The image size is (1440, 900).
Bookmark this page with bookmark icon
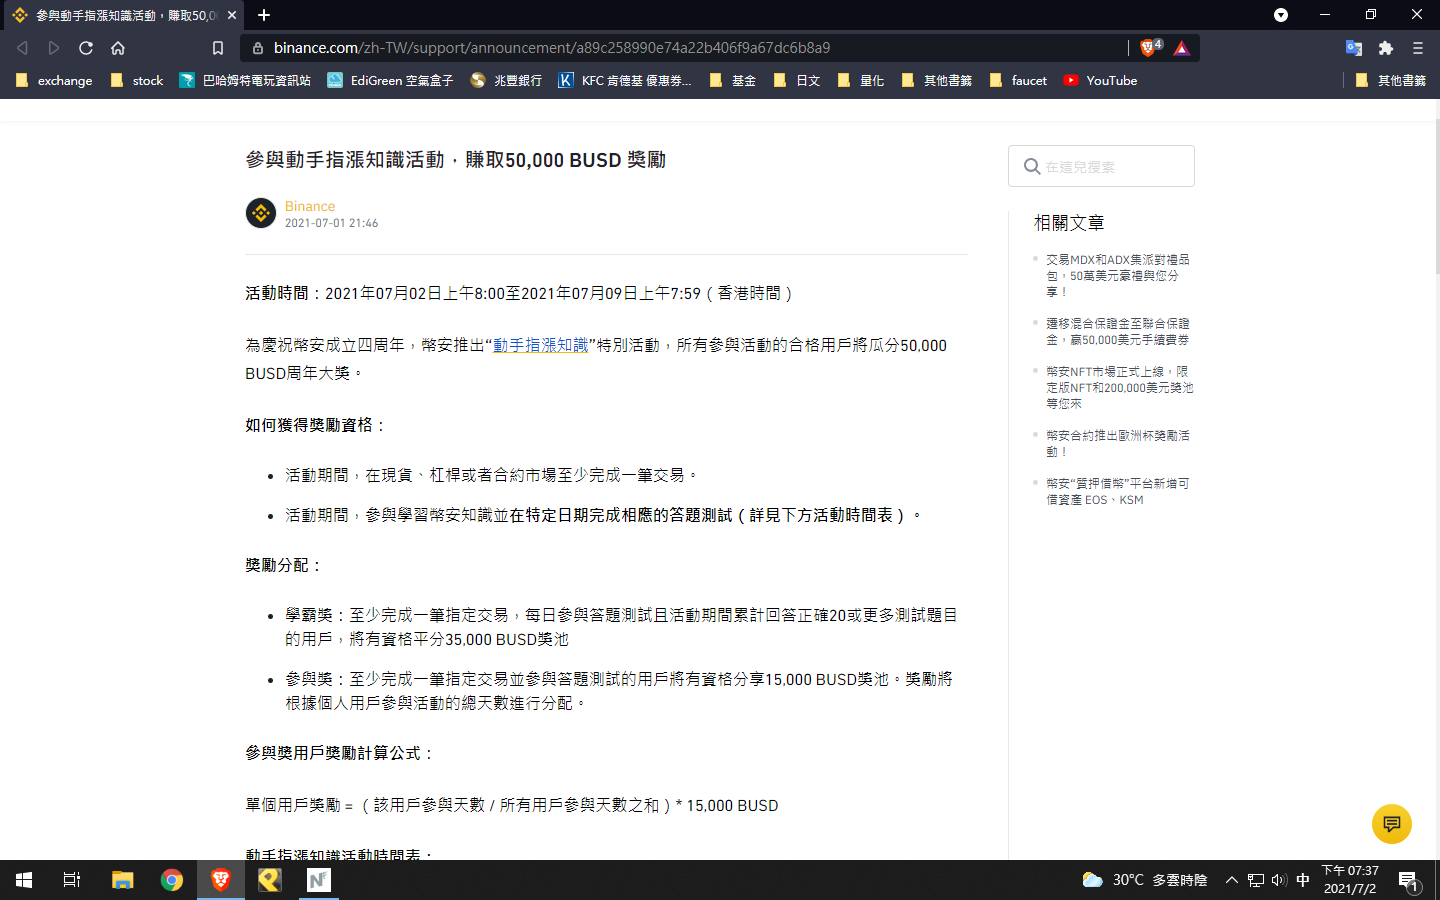218,48
